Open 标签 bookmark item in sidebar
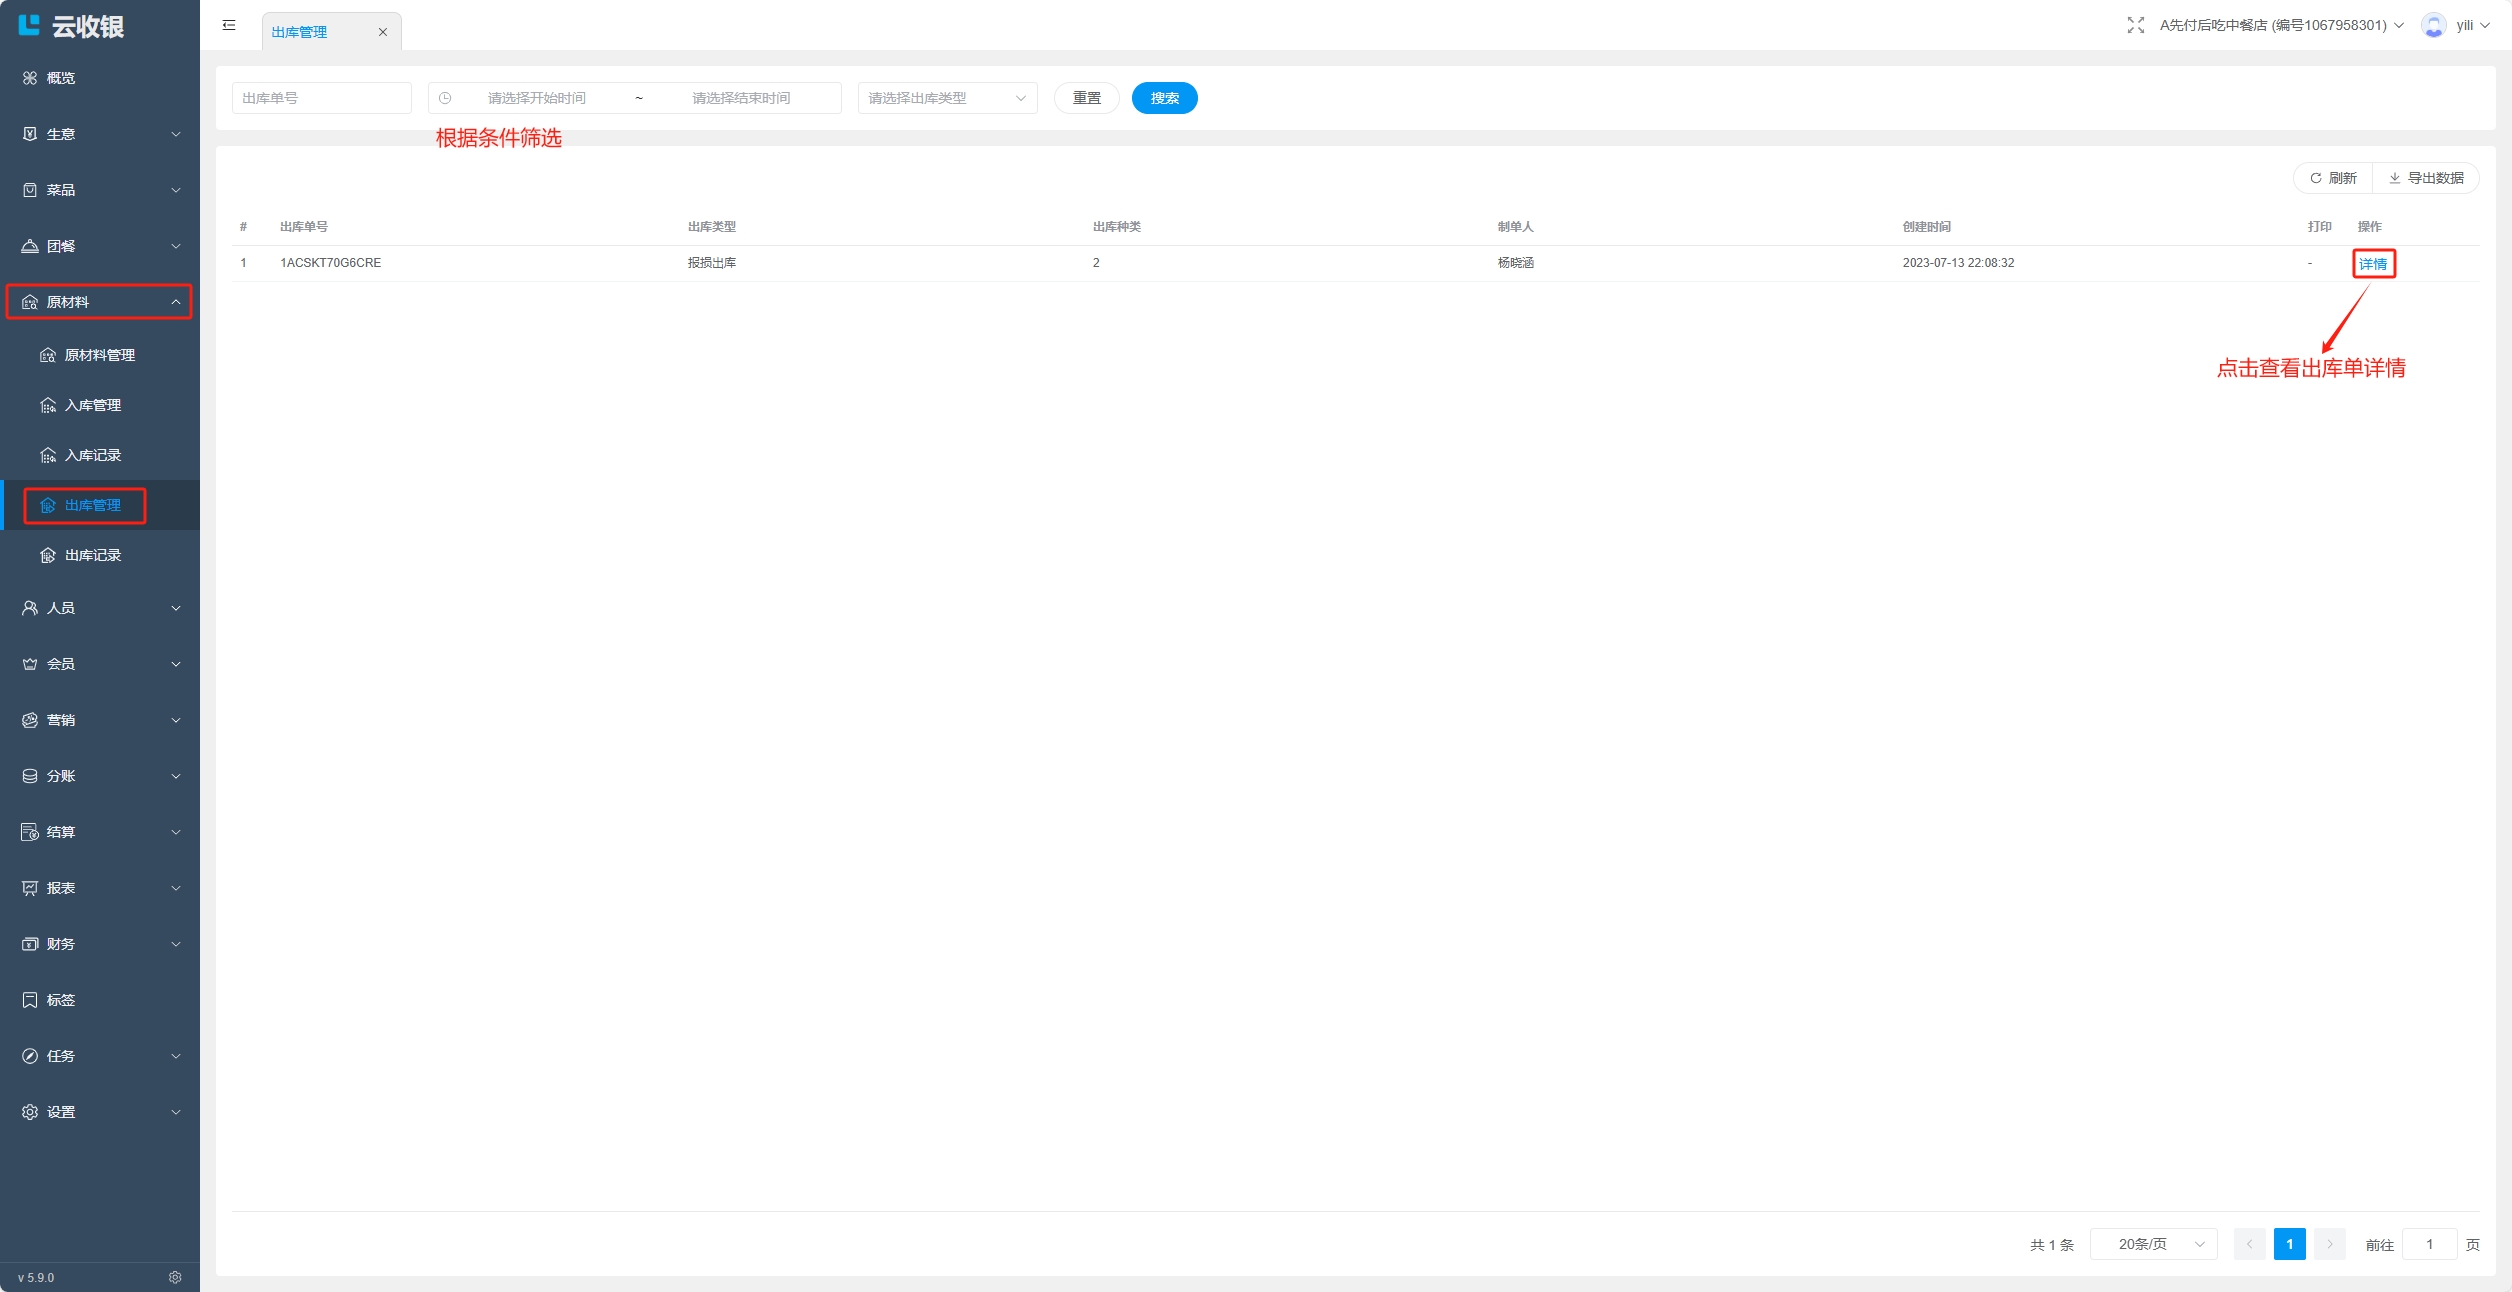This screenshot has width=2512, height=1292. [60, 1000]
